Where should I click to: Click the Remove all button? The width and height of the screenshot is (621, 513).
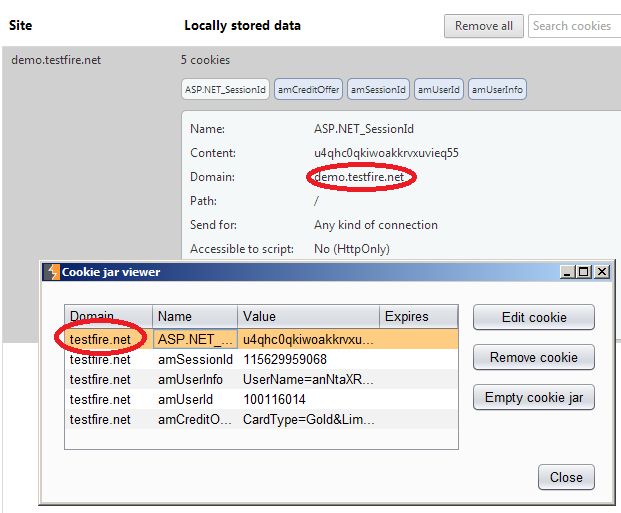[x=484, y=26]
